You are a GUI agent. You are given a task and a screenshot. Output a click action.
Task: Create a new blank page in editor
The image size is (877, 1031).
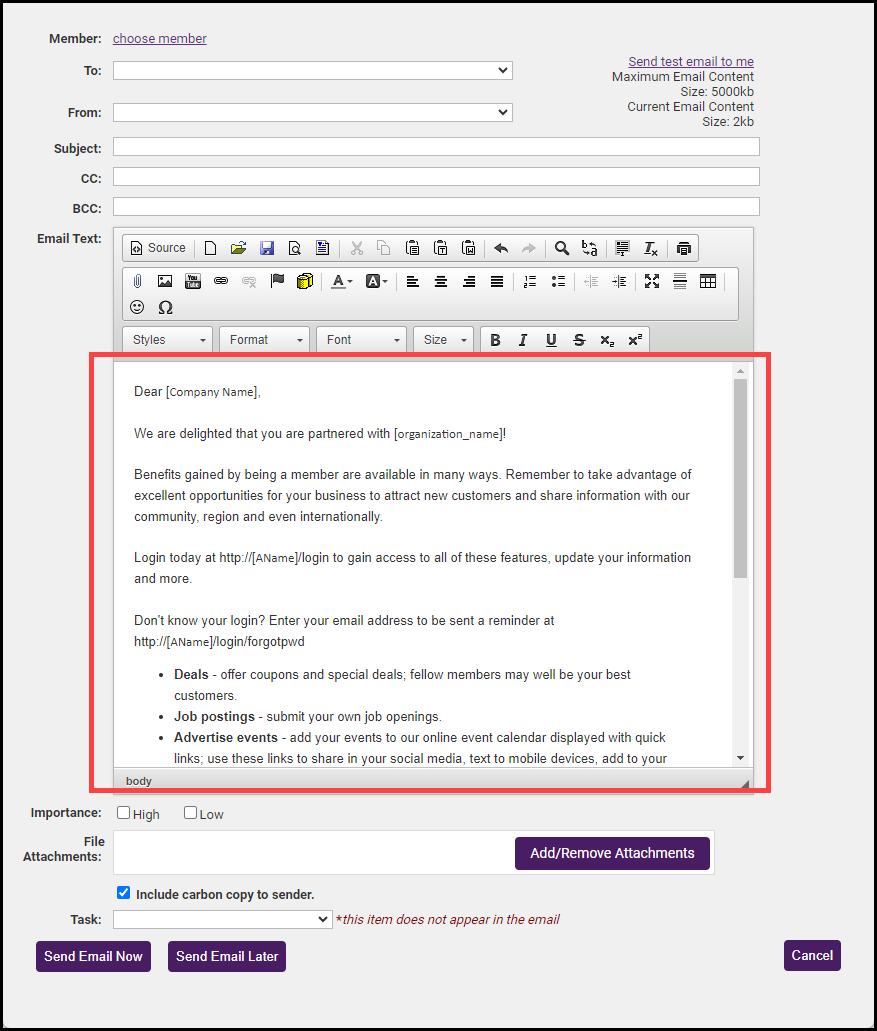210,248
